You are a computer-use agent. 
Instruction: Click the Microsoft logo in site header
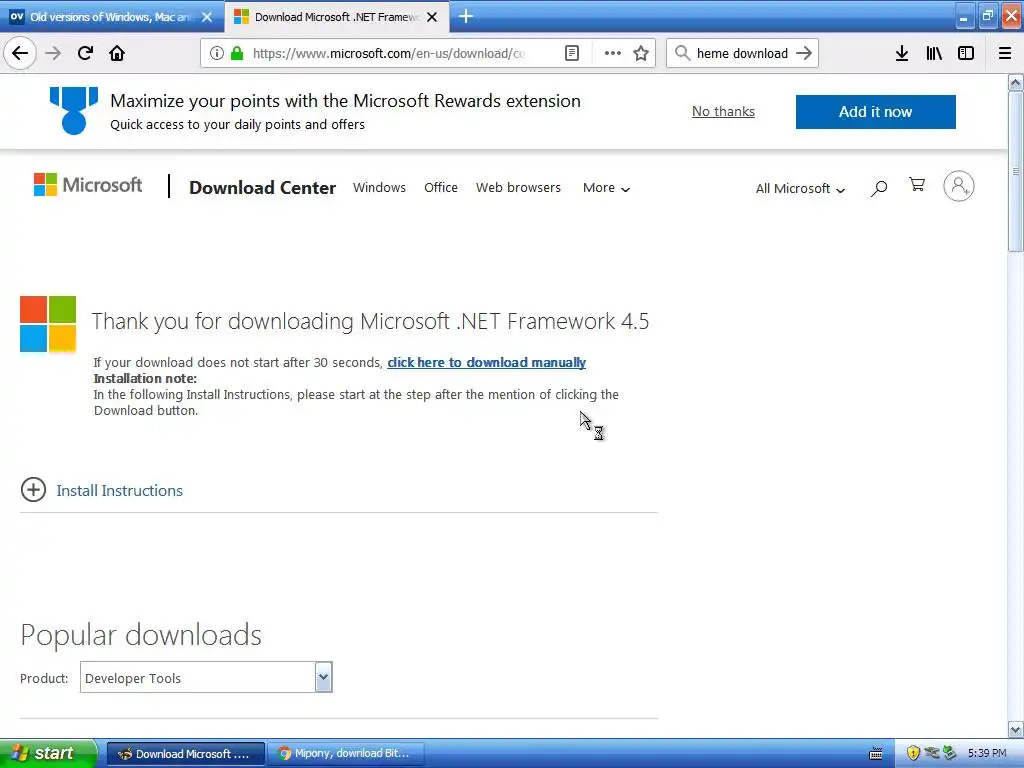click(88, 185)
